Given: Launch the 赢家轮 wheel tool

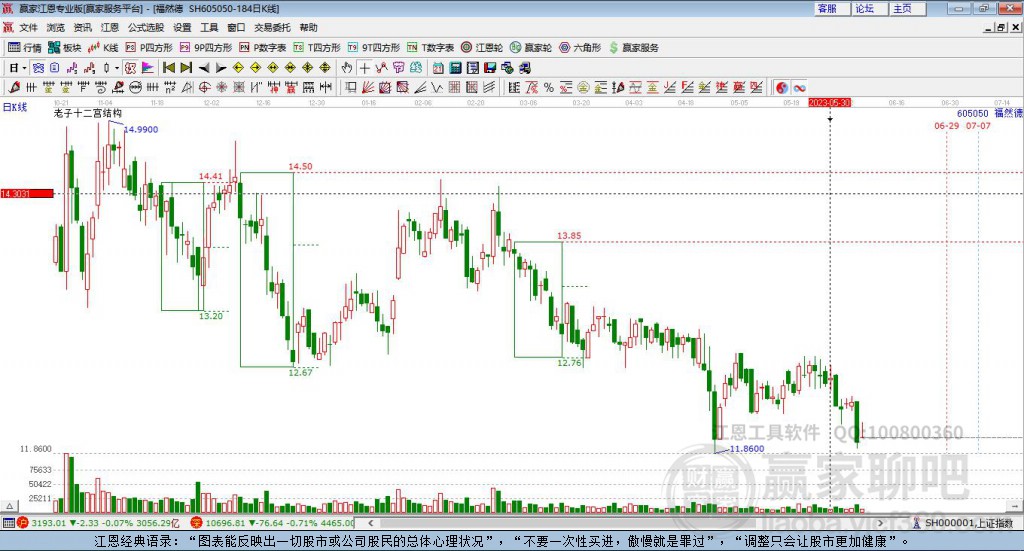Looking at the screenshot, I should (531, 48).
